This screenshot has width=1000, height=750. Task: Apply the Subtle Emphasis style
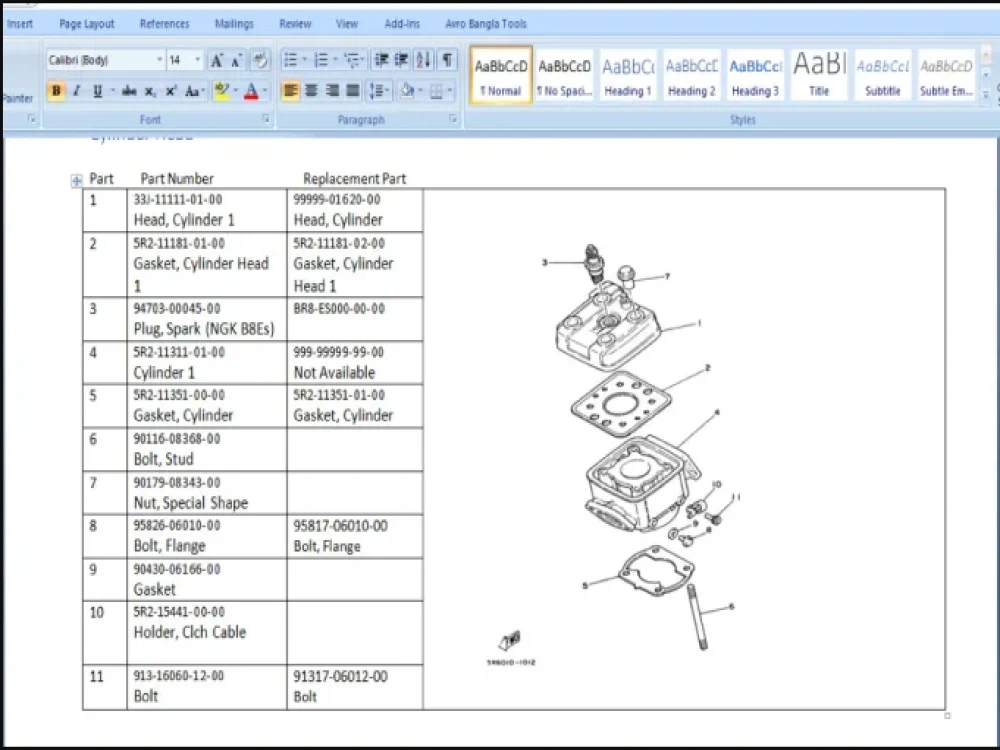click(946, 75)
